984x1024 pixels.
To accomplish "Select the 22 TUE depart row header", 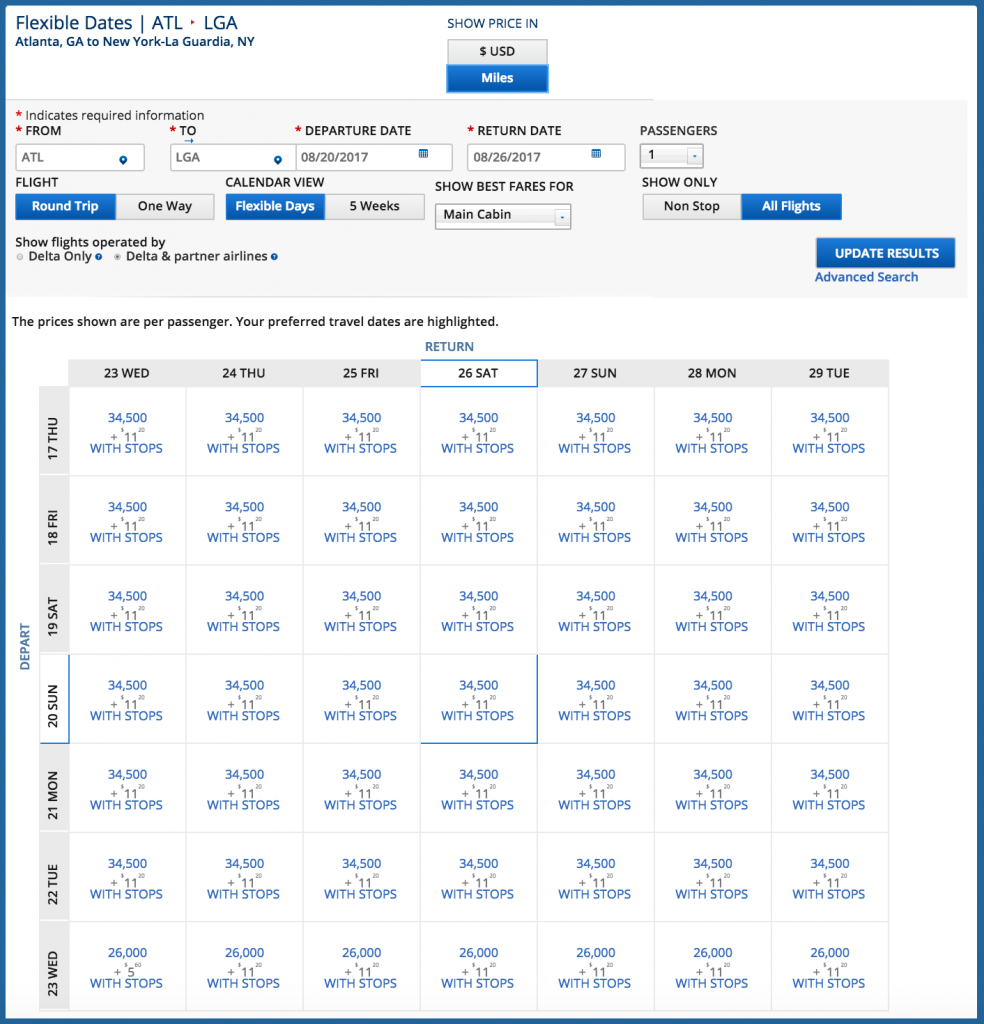I will (x=54, y=877).
